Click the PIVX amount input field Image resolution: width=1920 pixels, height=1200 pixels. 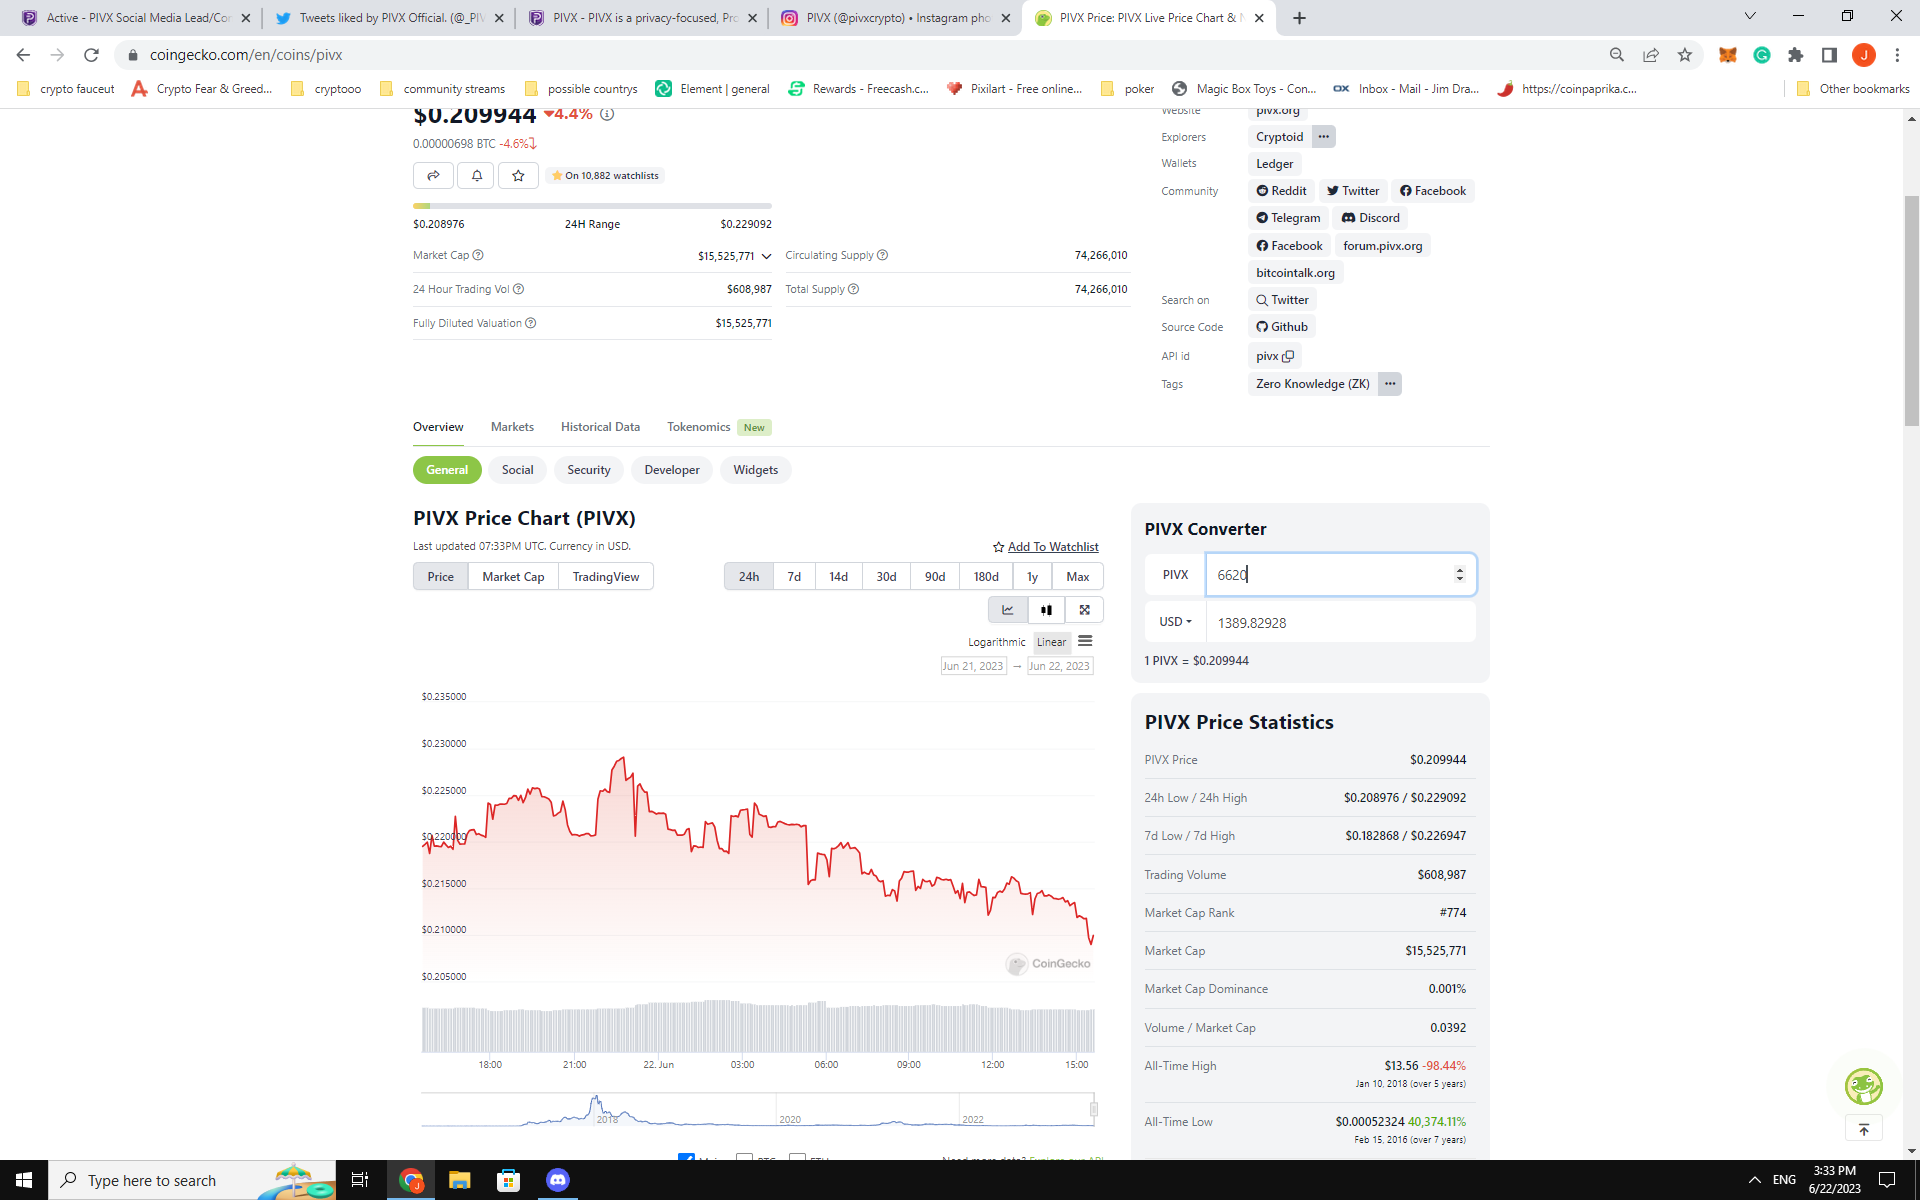coord(1328,575)
